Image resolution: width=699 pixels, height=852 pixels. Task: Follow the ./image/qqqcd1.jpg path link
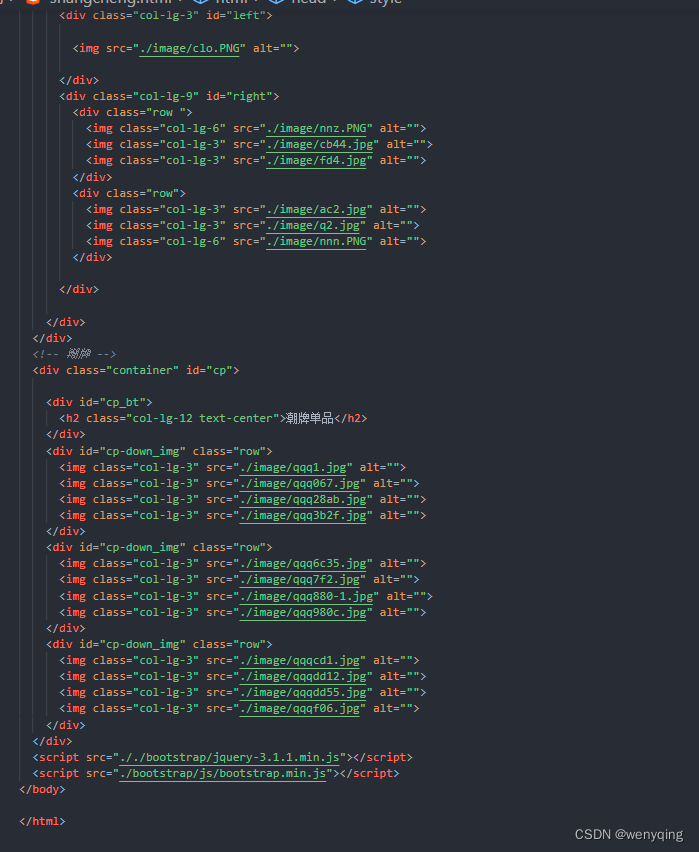299,660
